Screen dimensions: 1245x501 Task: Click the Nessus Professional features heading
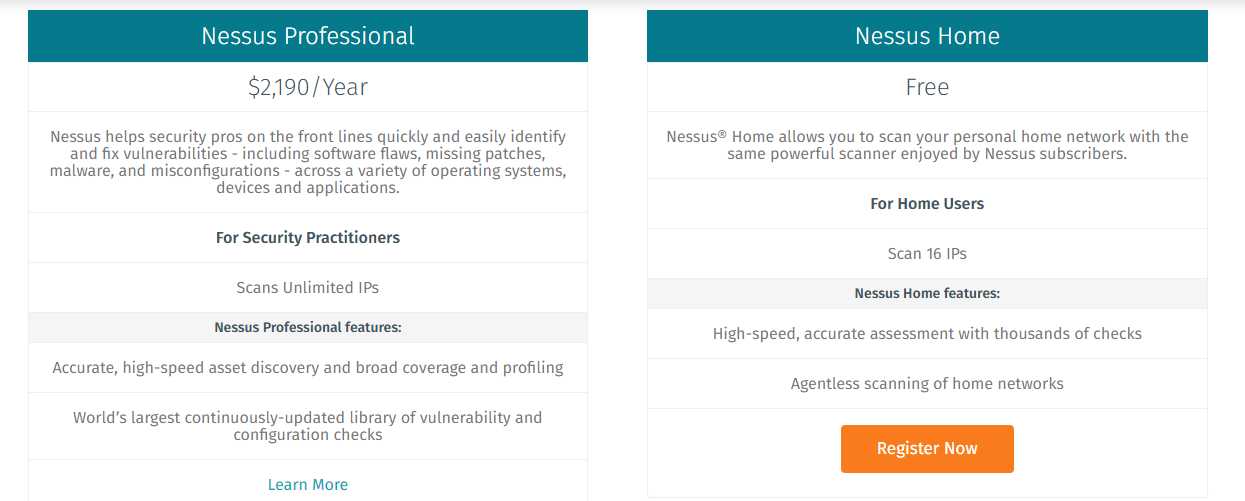[x=308, y=327]
